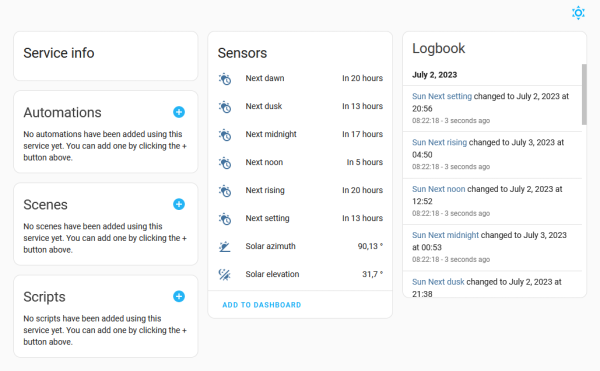
Task: Add a new automation with plus icon
Action: pos(179,112)
